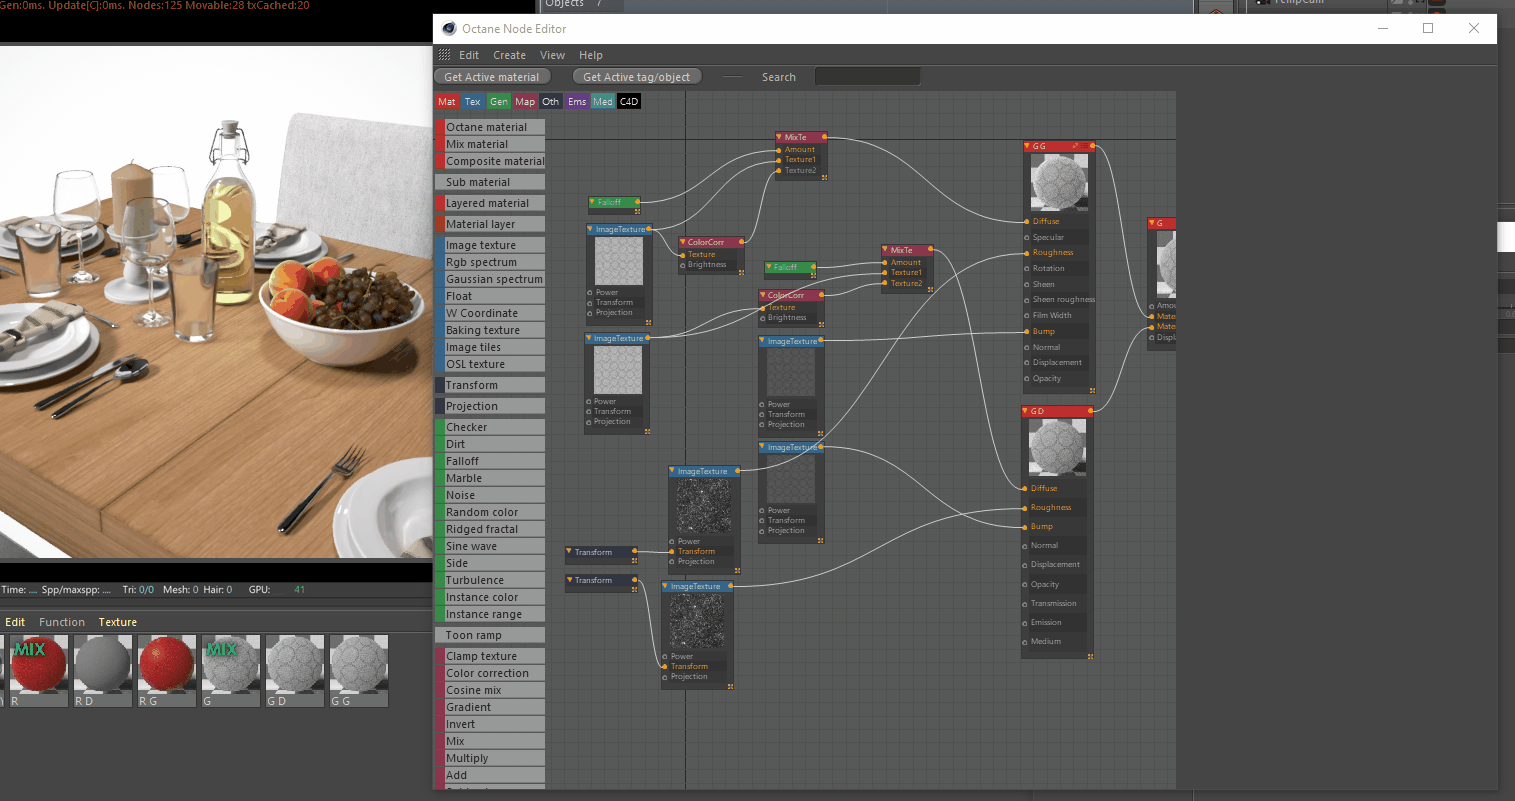Select the R D material thumbnail
The width and height of the screenshot is (1515, 801).
[102, 671]
